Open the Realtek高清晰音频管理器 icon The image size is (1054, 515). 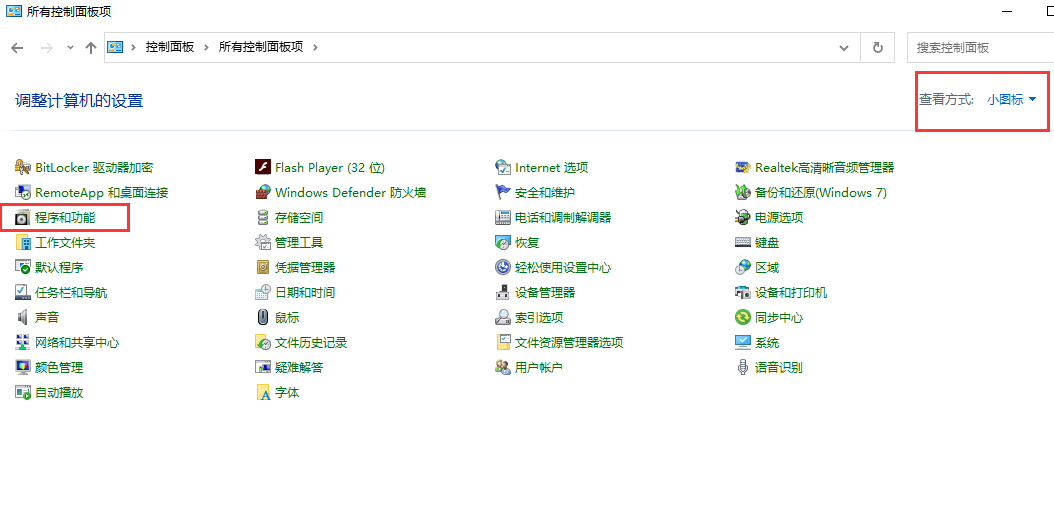point(743,168)
